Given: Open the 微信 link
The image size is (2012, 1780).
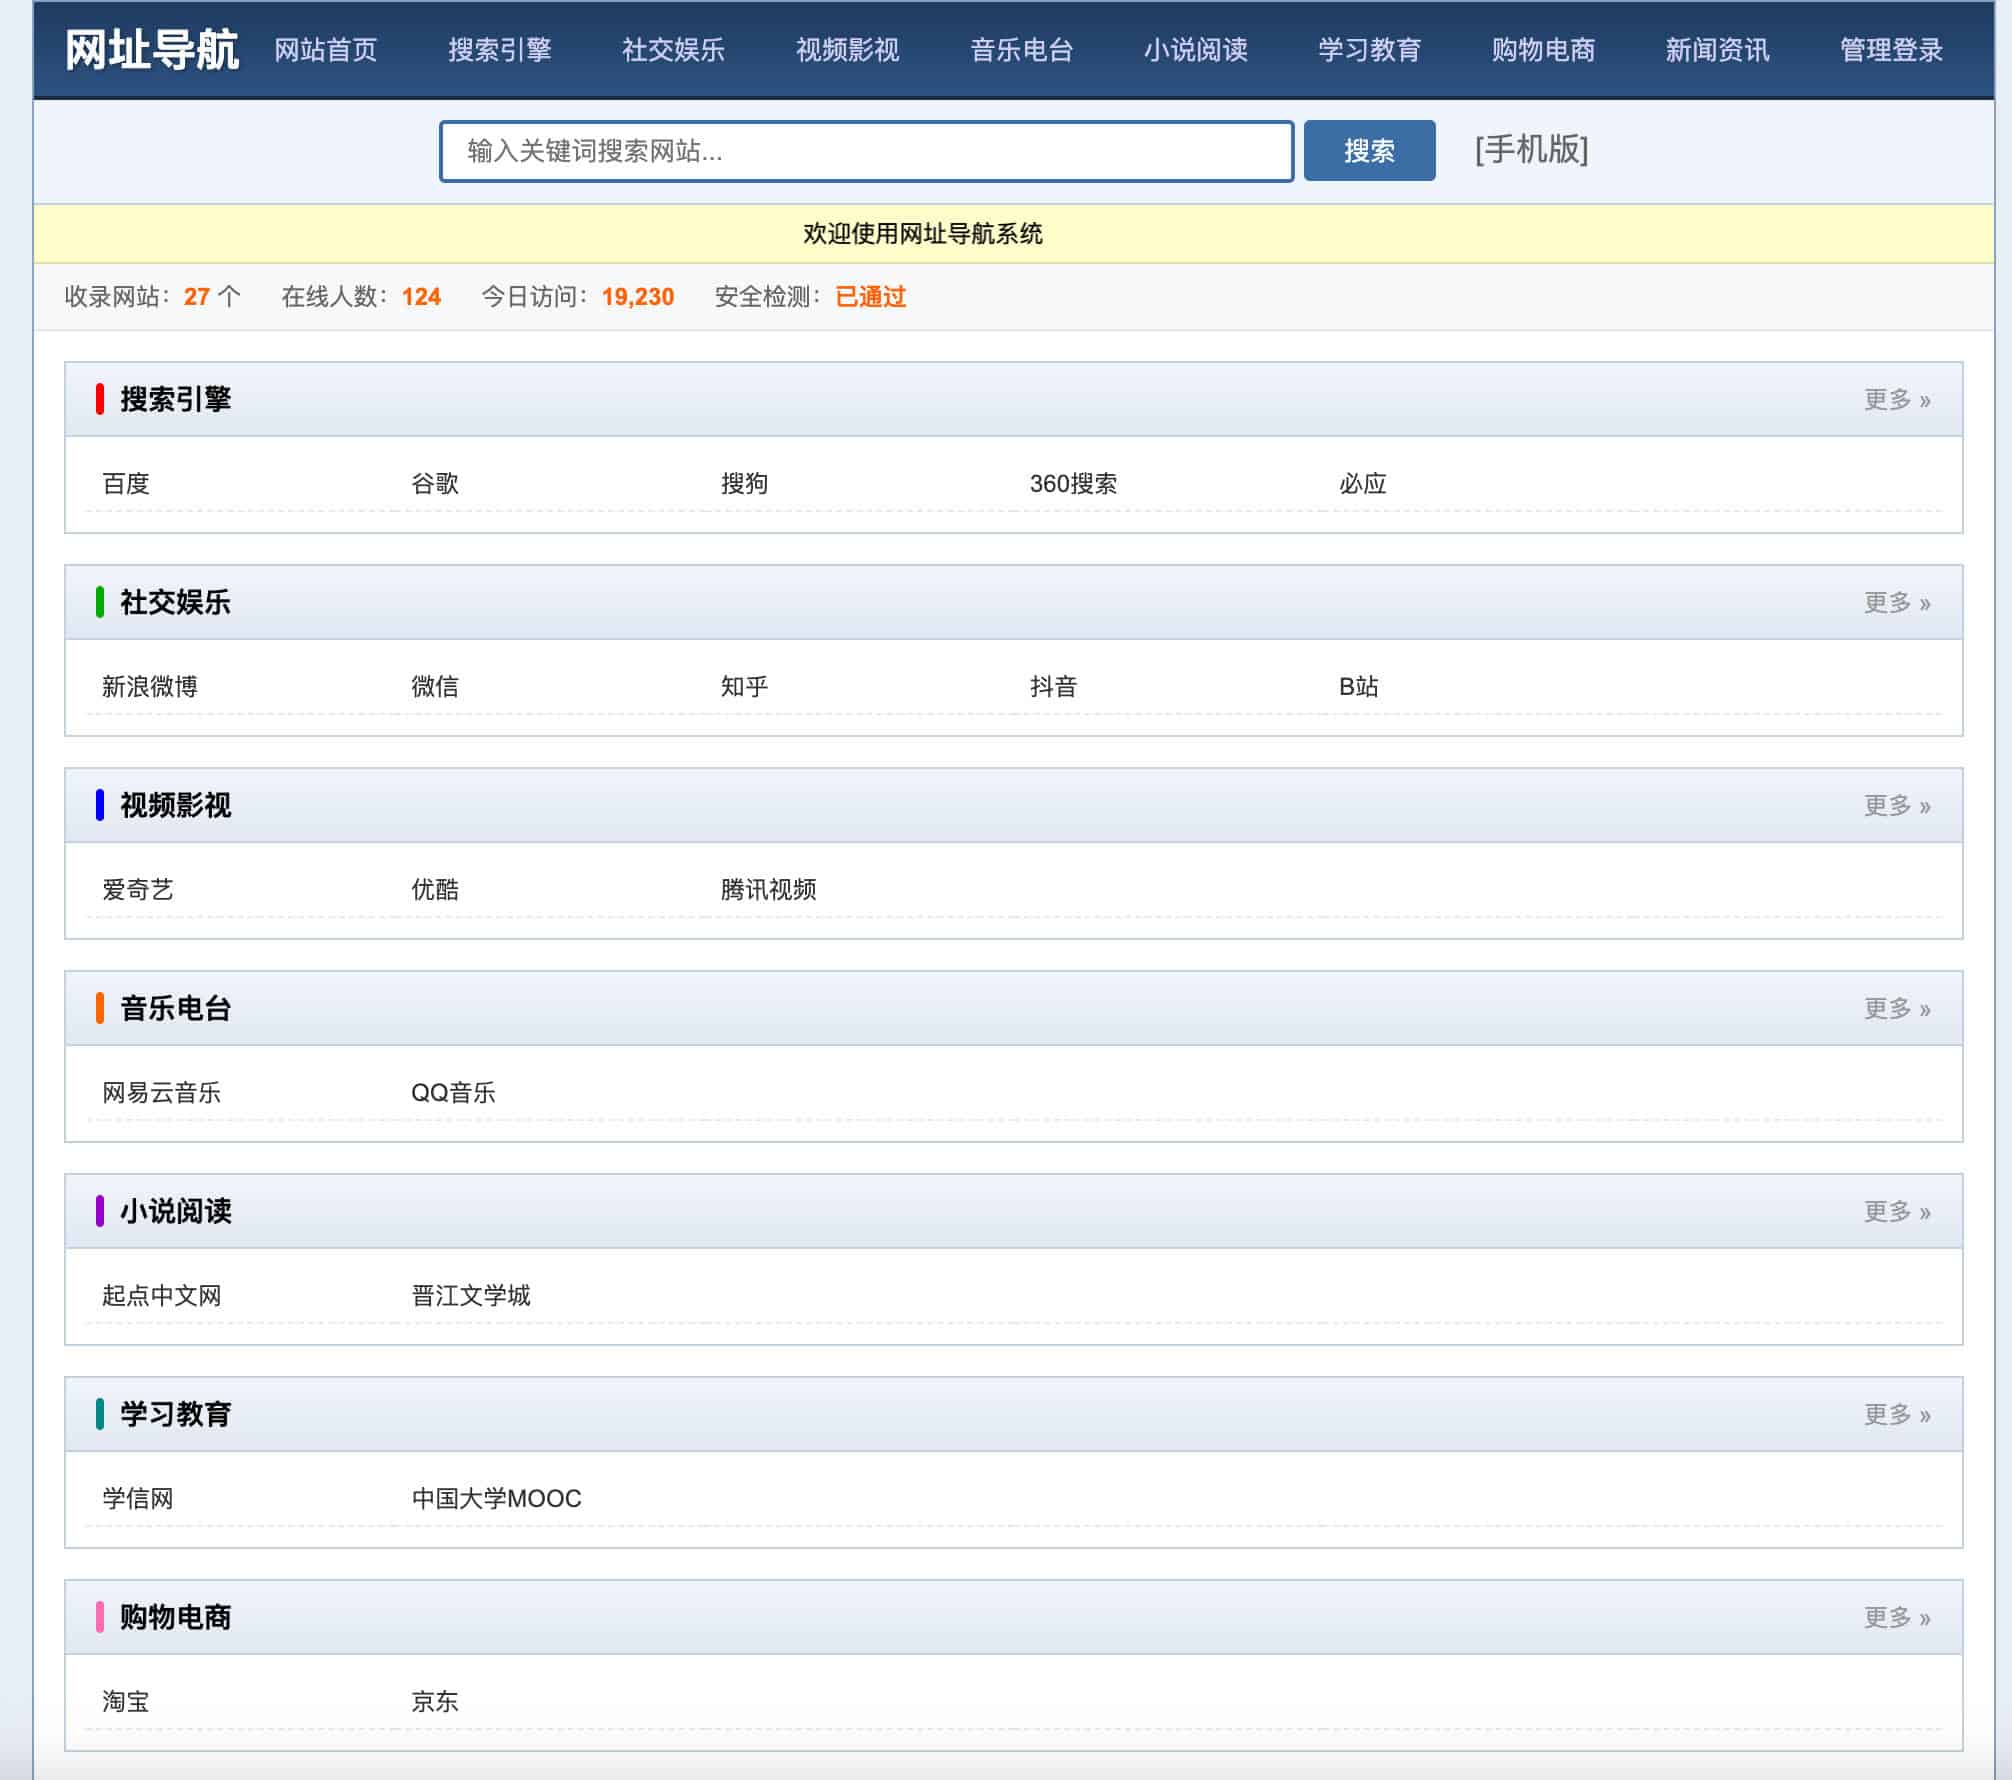Looking at the screenshot, I should coord(435,687).
